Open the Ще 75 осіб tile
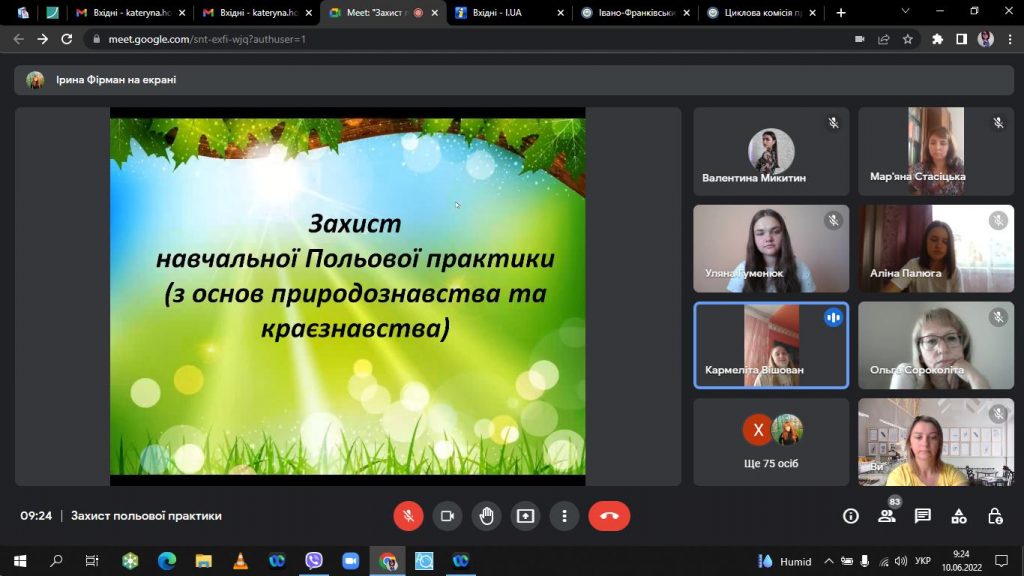1024x576 pixels. coord(771,442)
